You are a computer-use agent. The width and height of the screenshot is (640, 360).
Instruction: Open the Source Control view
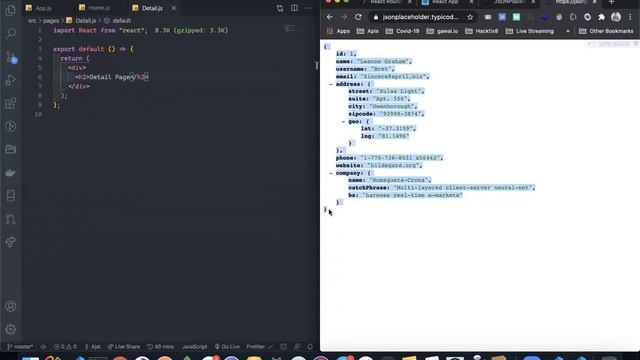[11, 57]
